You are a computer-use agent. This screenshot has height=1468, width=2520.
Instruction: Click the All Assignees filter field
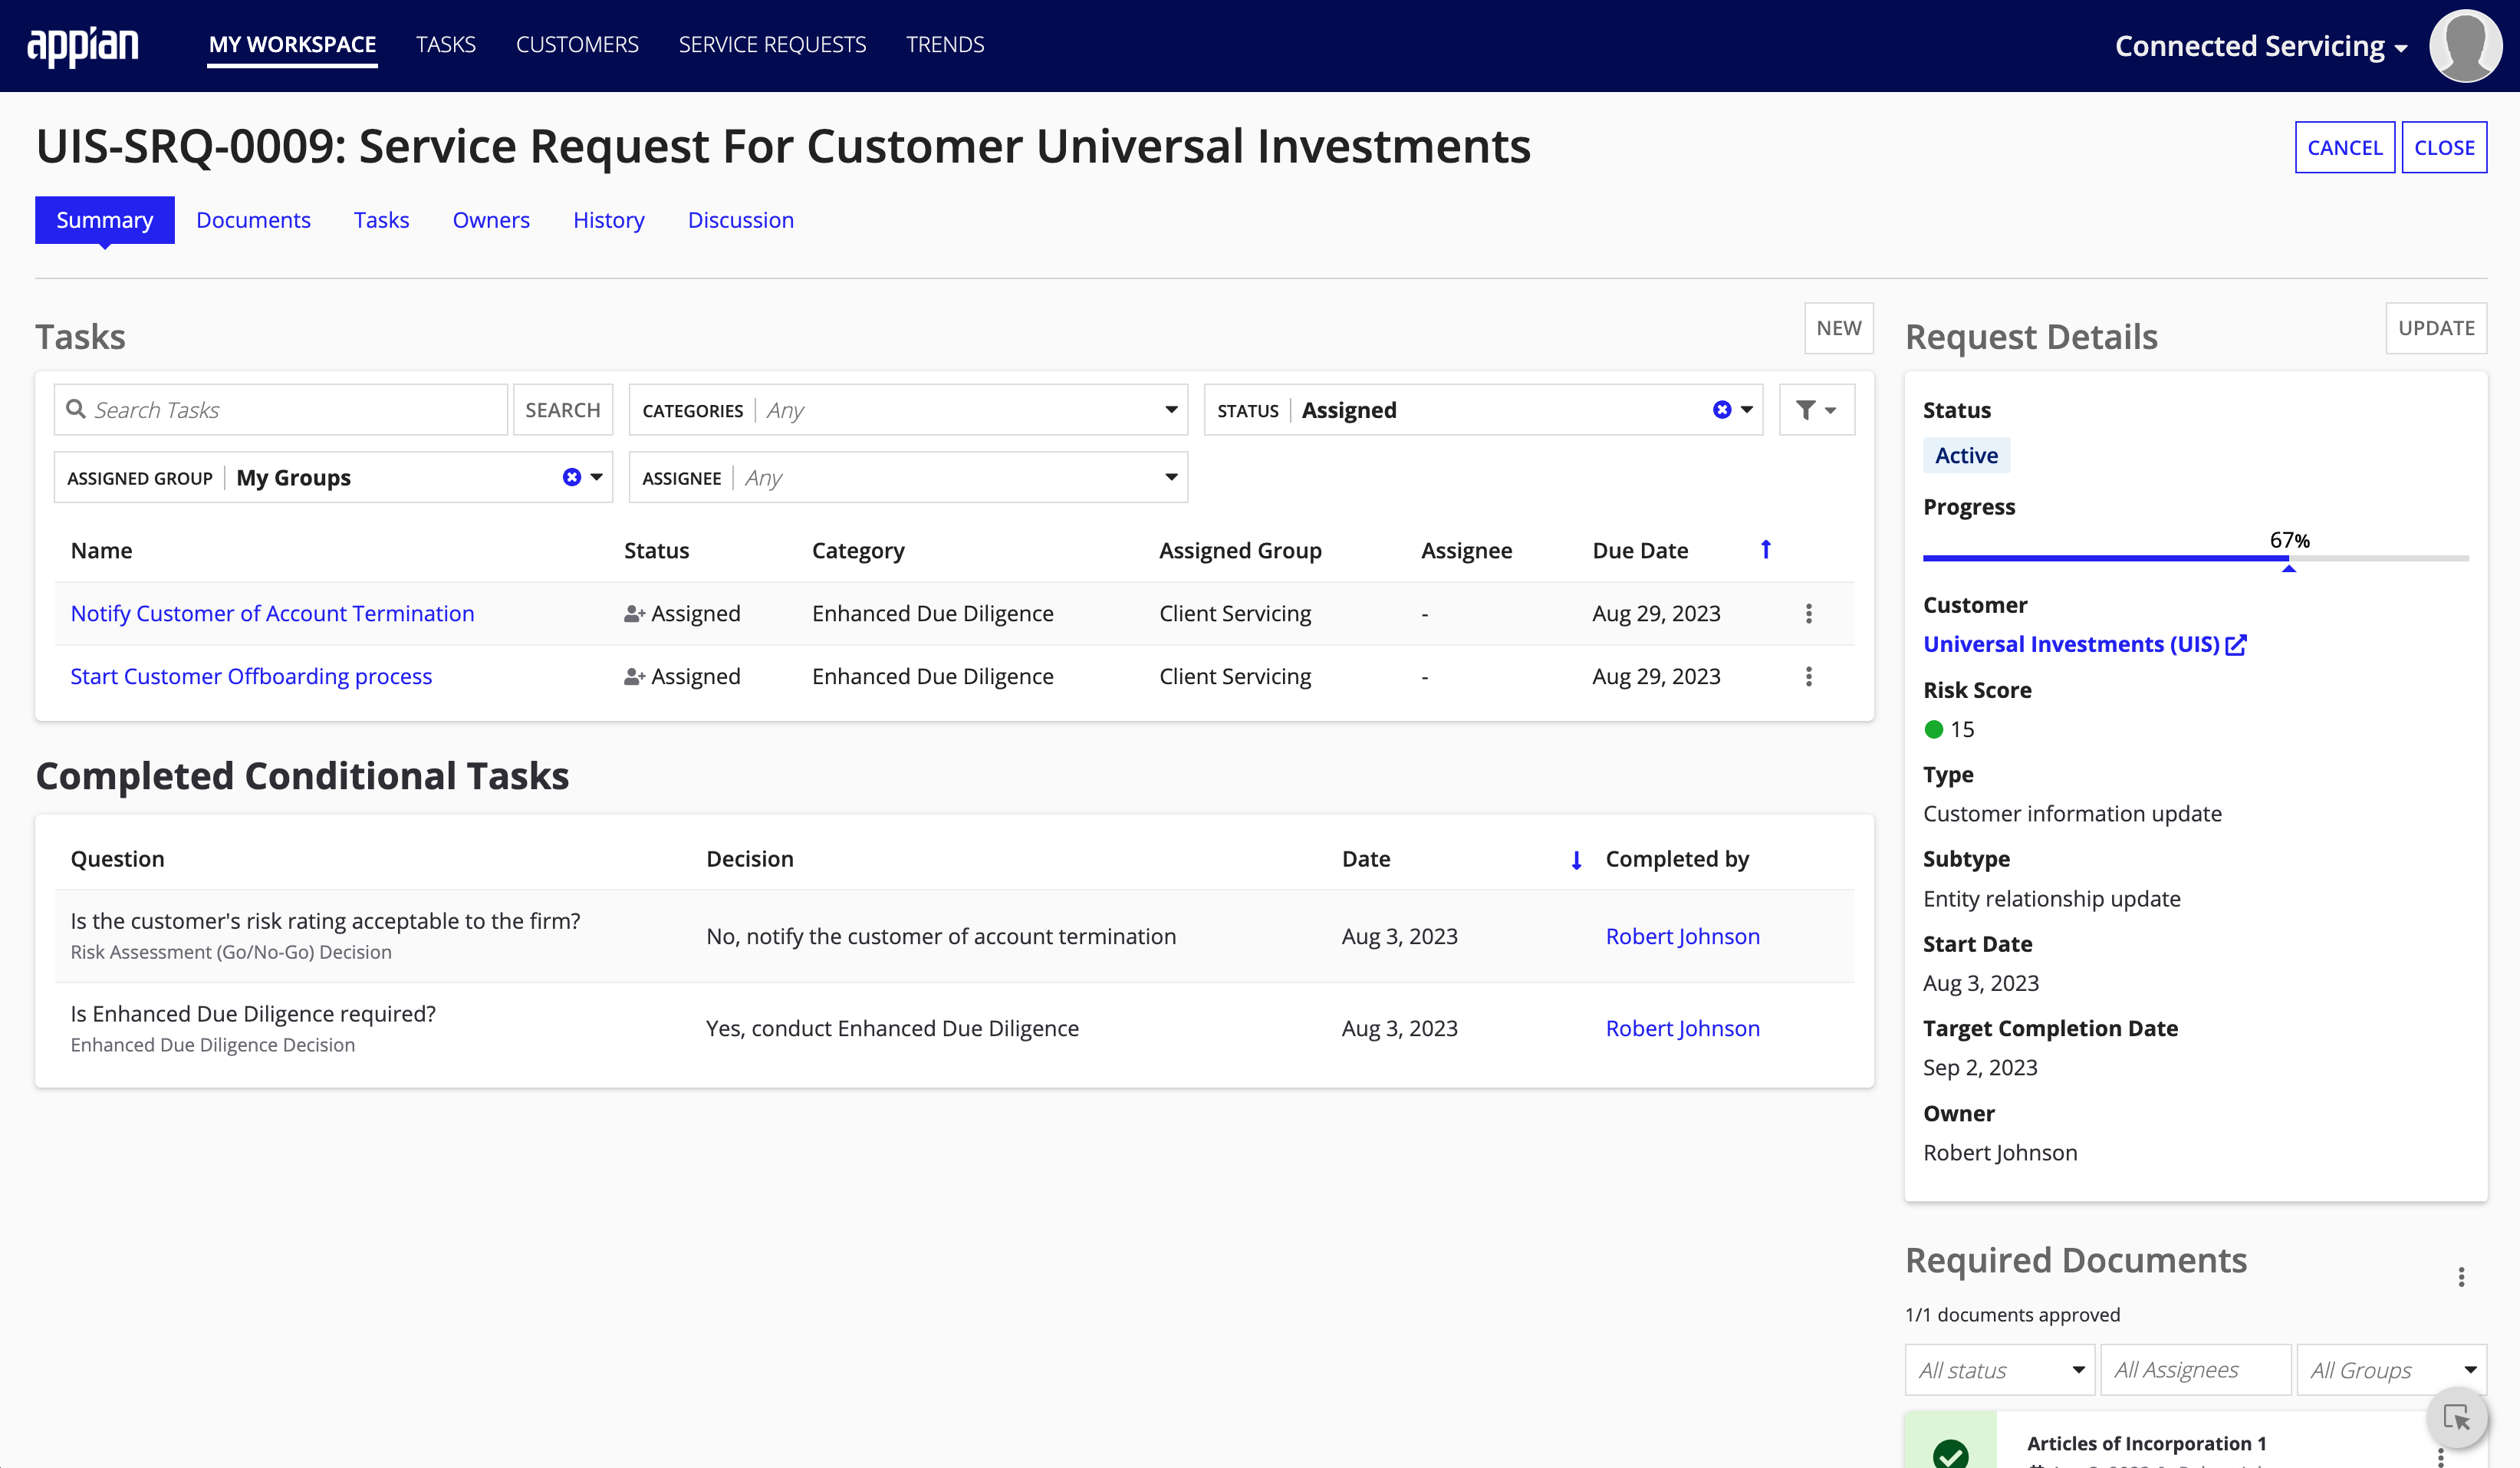(2195, 1370)
